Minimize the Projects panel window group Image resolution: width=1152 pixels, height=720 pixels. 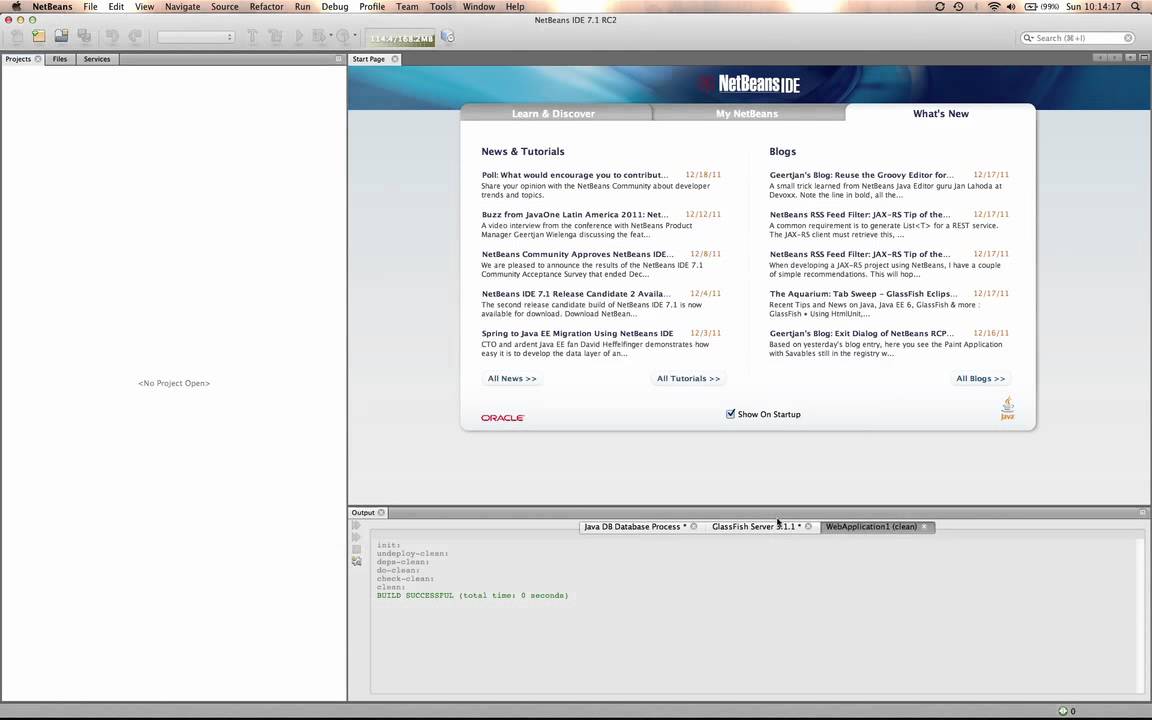339,59
